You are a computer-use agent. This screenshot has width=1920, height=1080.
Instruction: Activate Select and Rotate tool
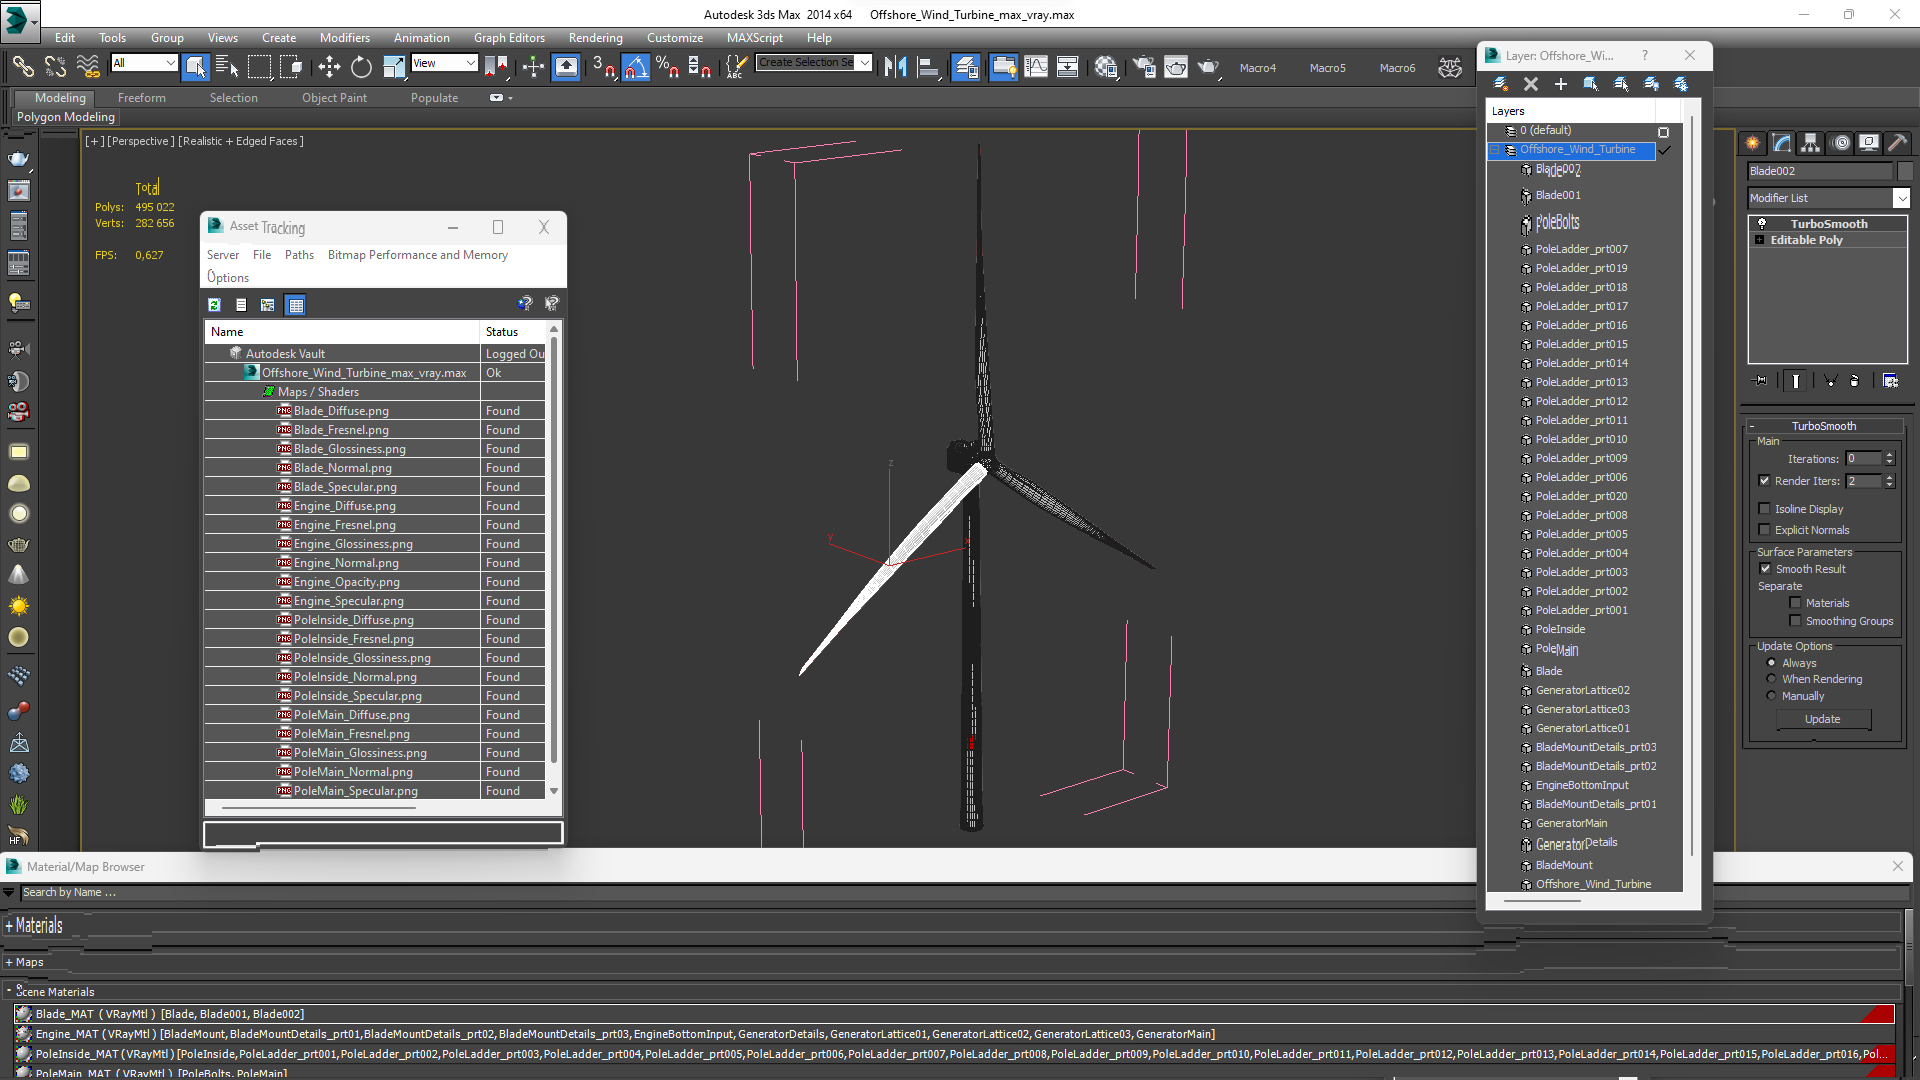(361, 67)
